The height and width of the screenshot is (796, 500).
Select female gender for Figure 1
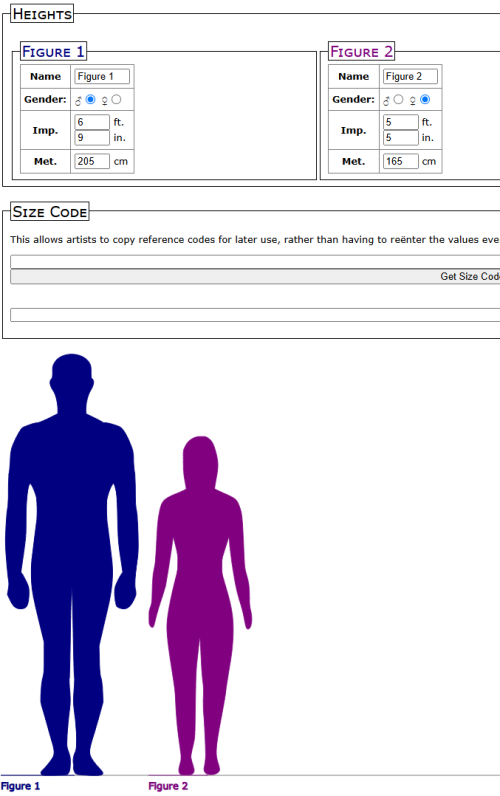coord(116,100)
